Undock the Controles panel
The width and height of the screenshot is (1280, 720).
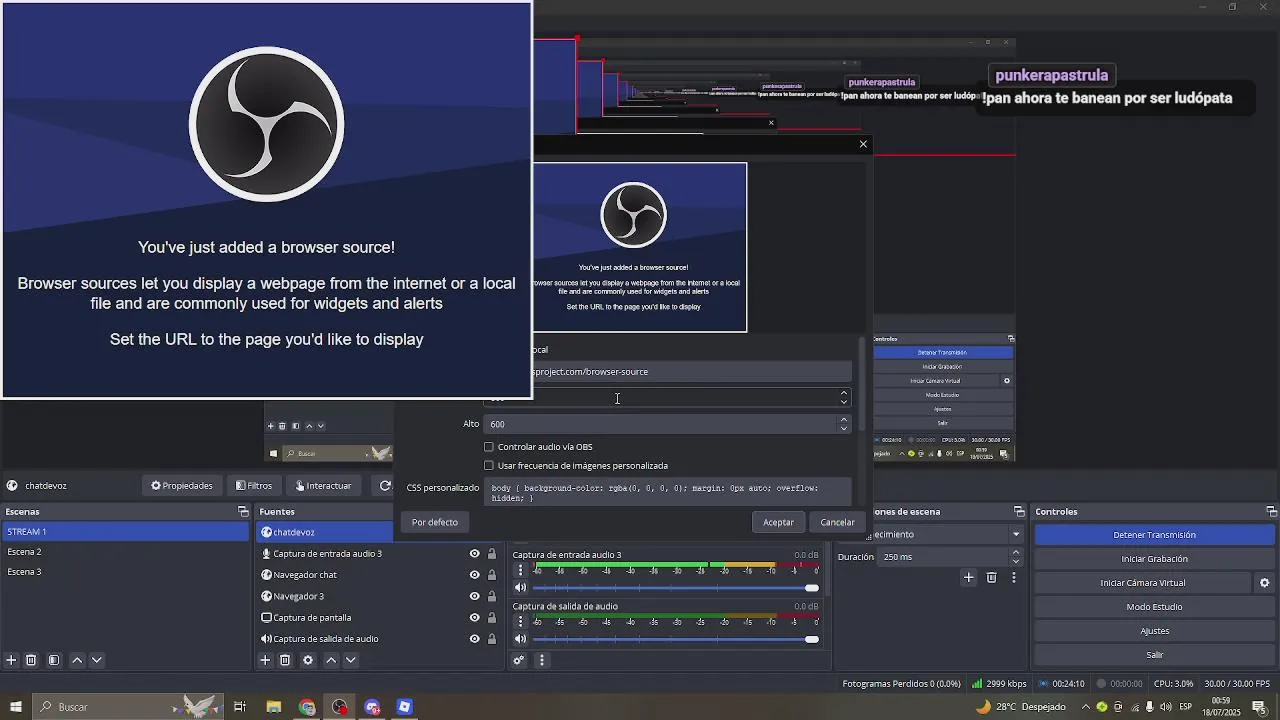pyautogui.click(x=1272, y=512)
